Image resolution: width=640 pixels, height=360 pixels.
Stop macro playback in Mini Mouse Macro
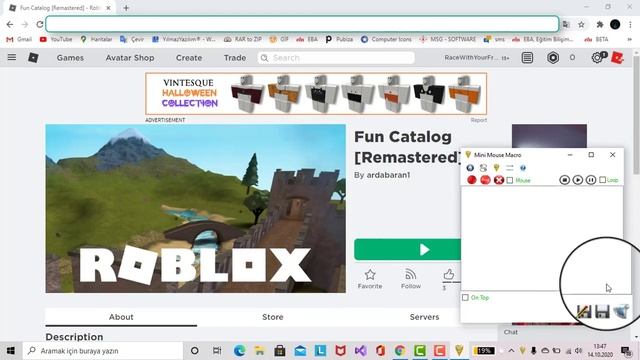click(x=564, y=180)
